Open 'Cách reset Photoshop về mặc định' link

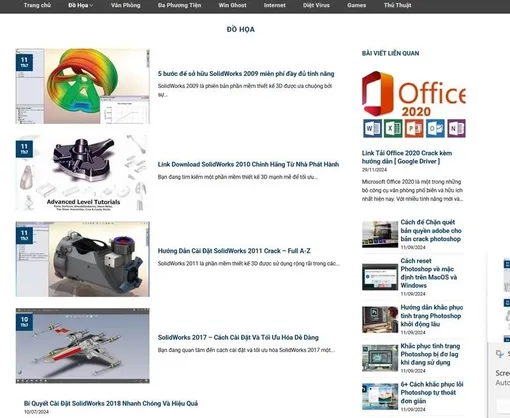pos(429,273)
